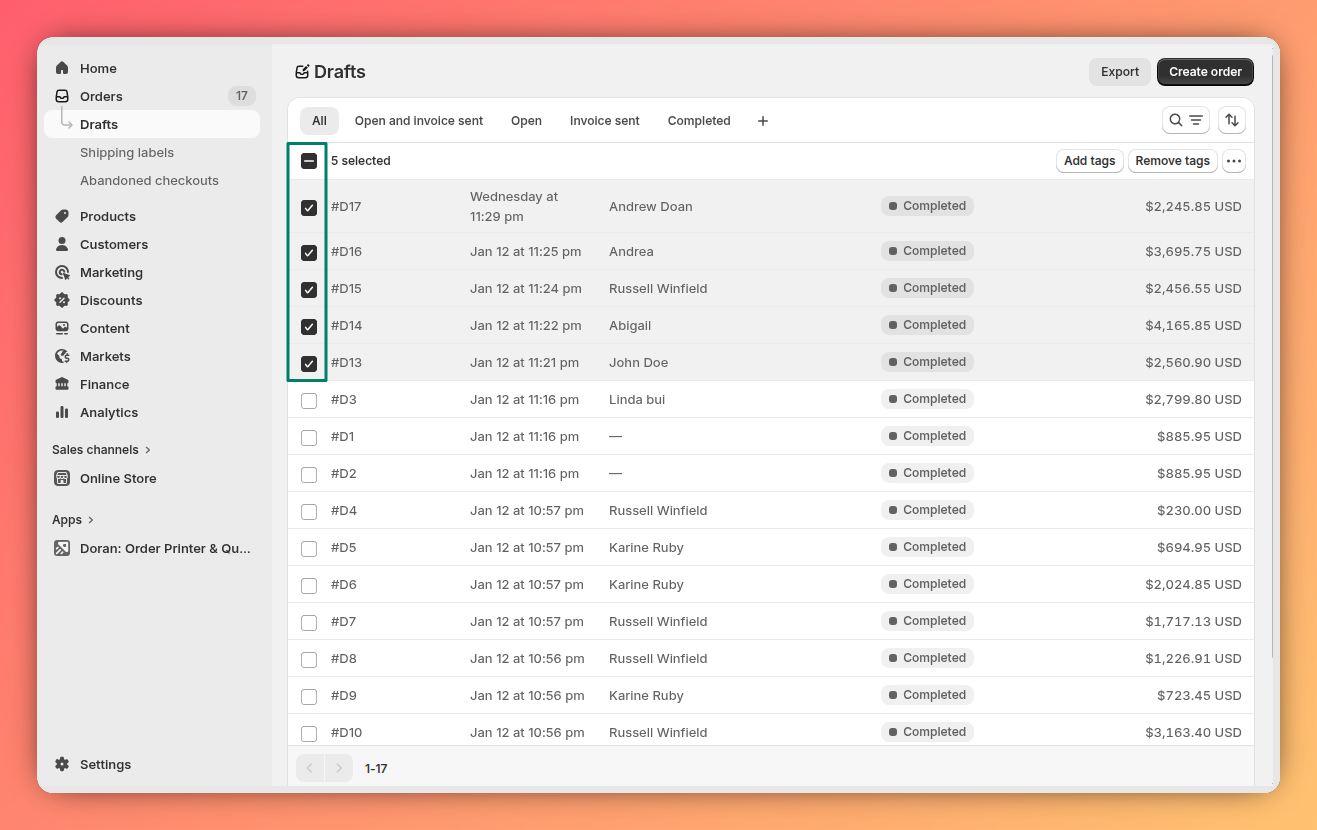
Task: Click the Orders inbox icon
Action: click(62, 96)
